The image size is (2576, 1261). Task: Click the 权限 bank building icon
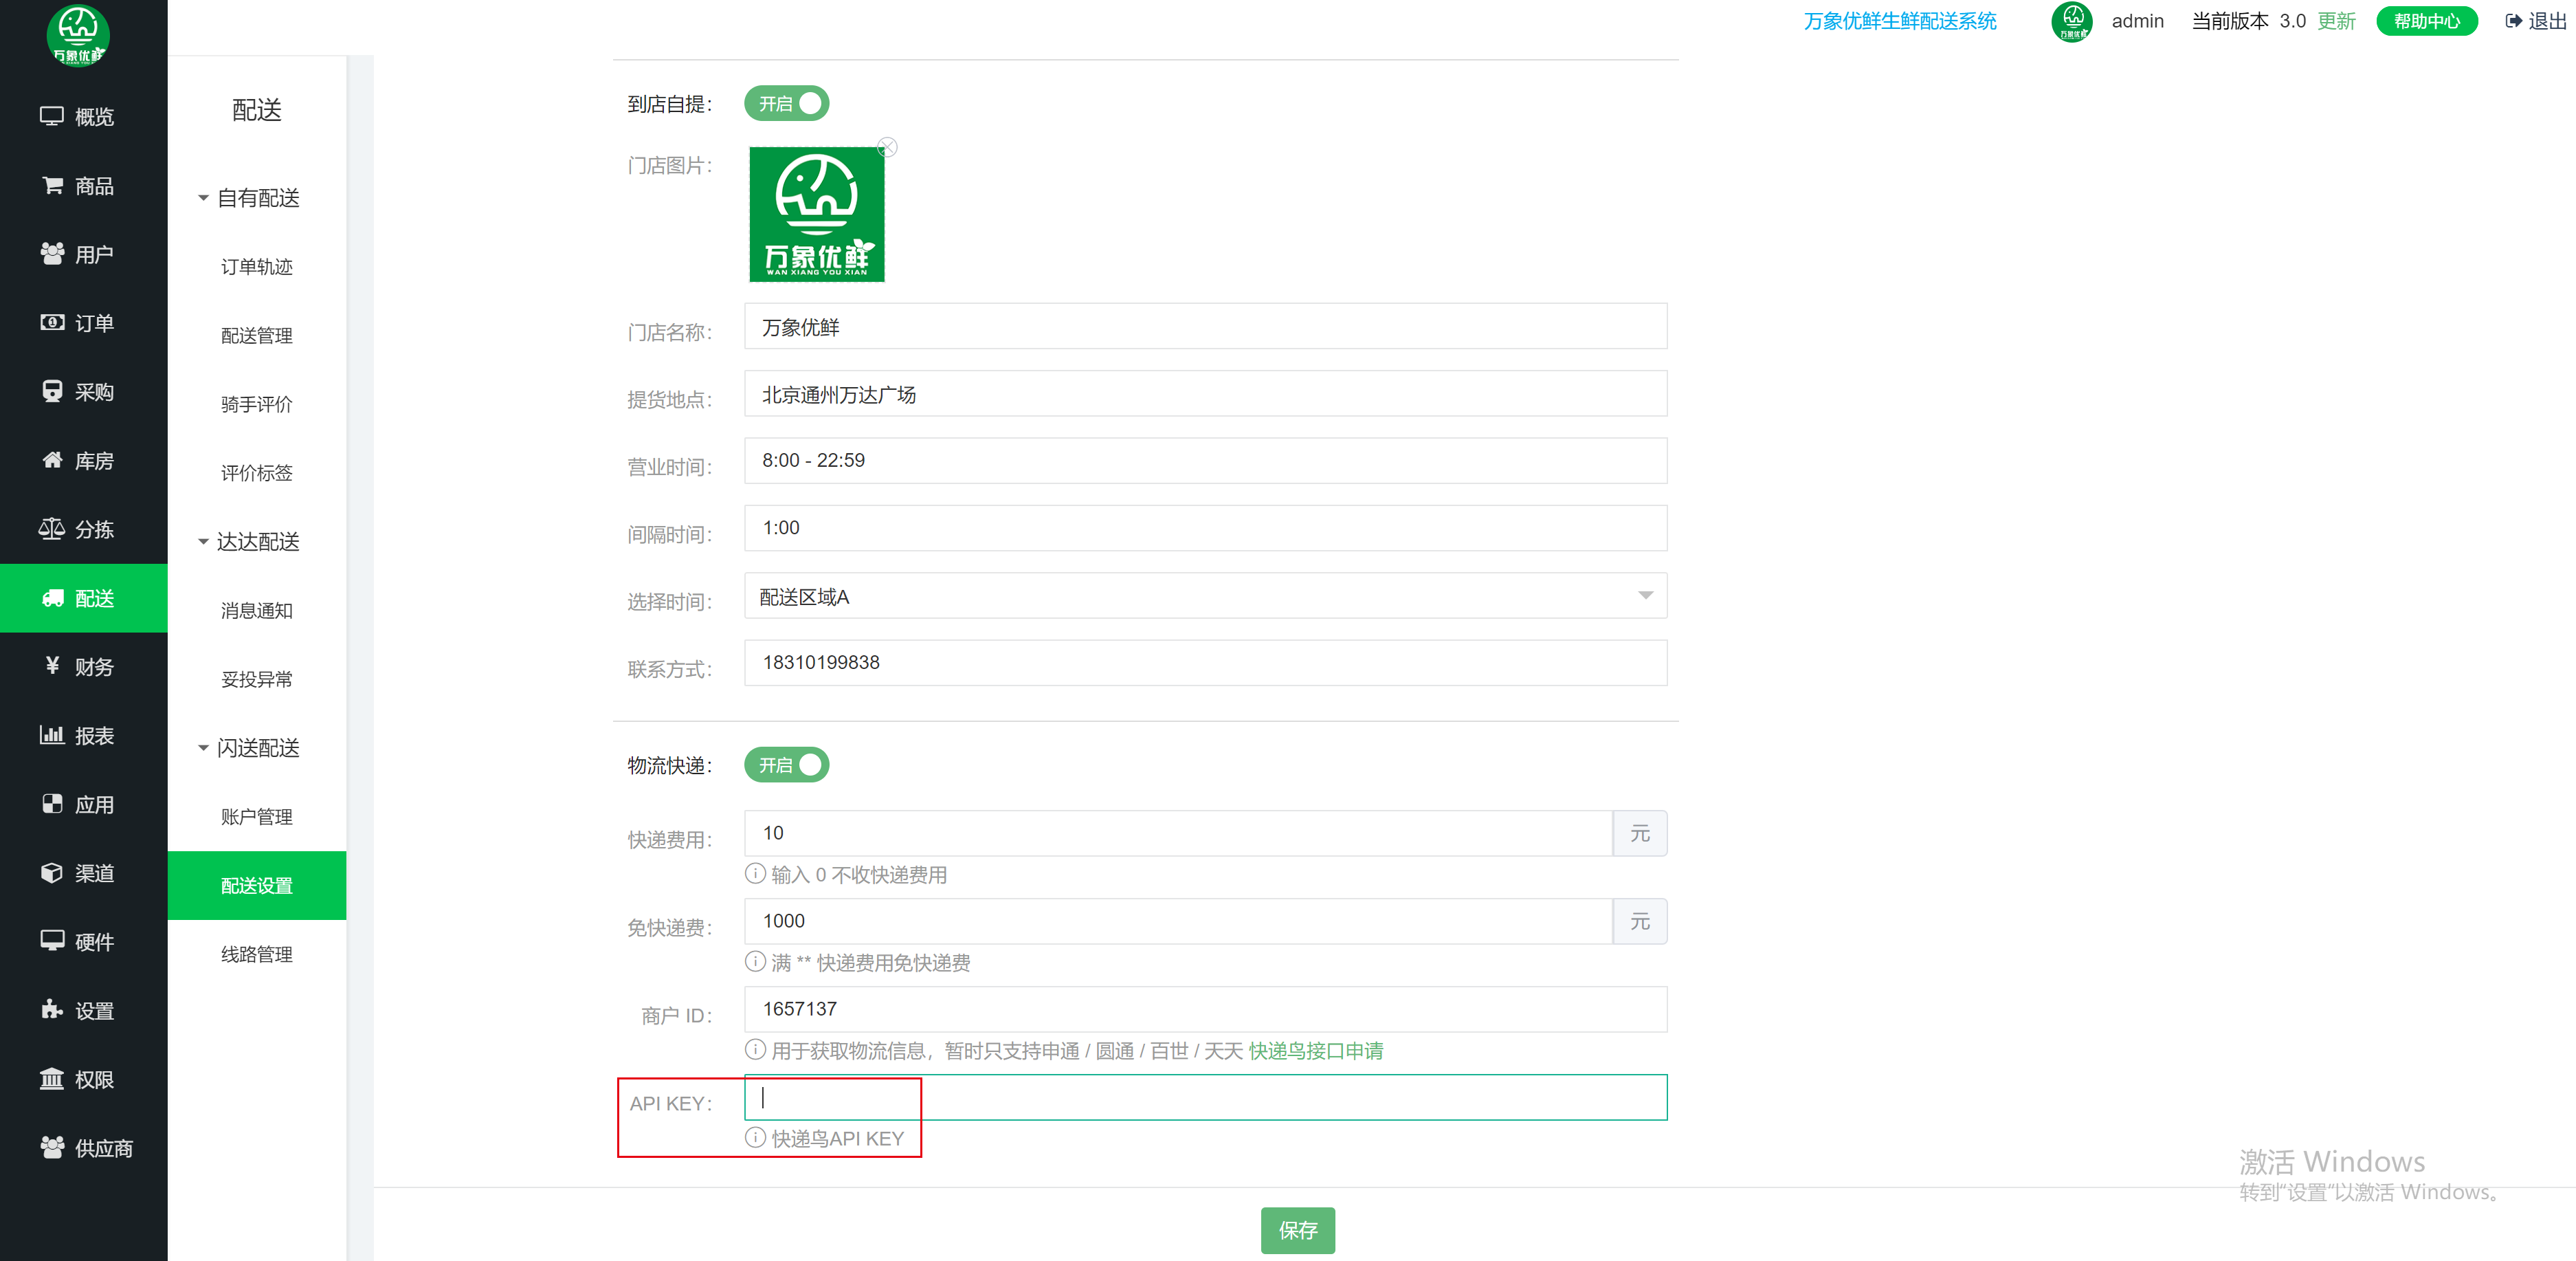pos(52,1079)
